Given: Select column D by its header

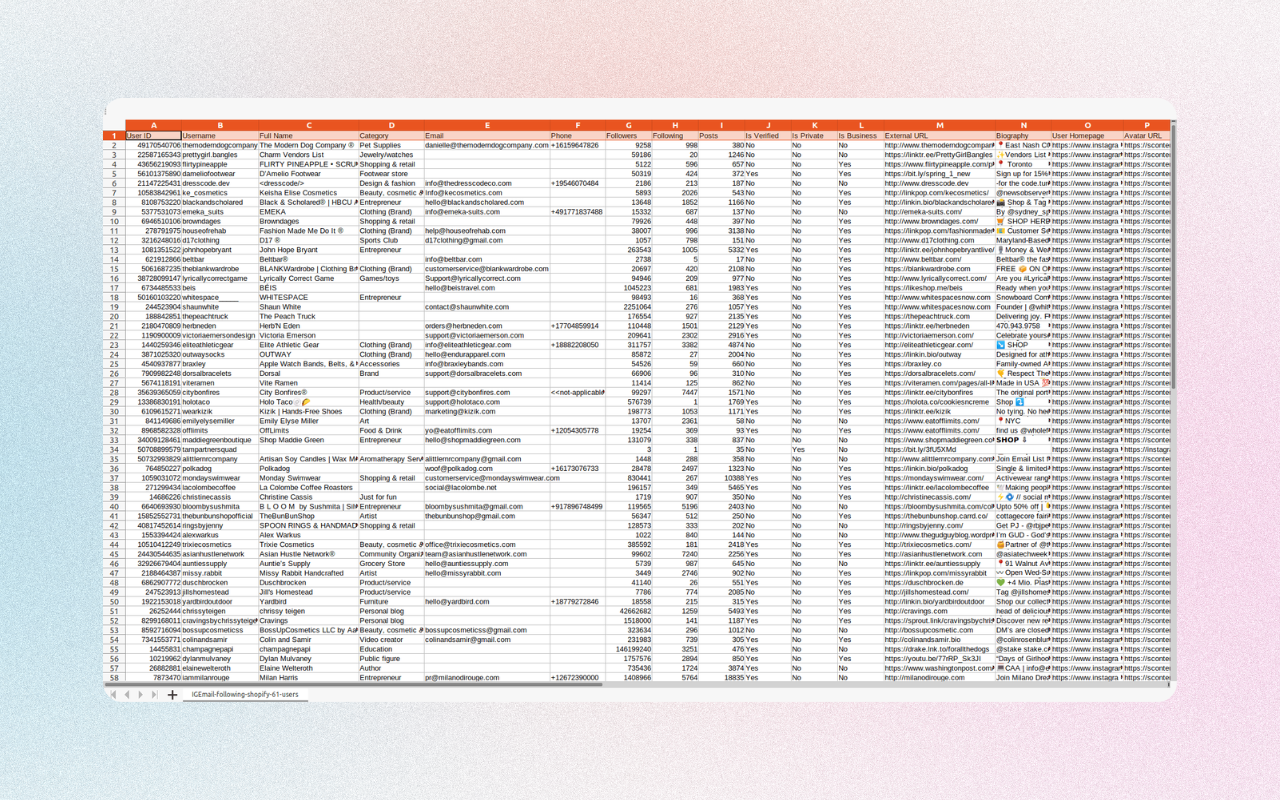Looking at the screenshot, I should [391, 126].
